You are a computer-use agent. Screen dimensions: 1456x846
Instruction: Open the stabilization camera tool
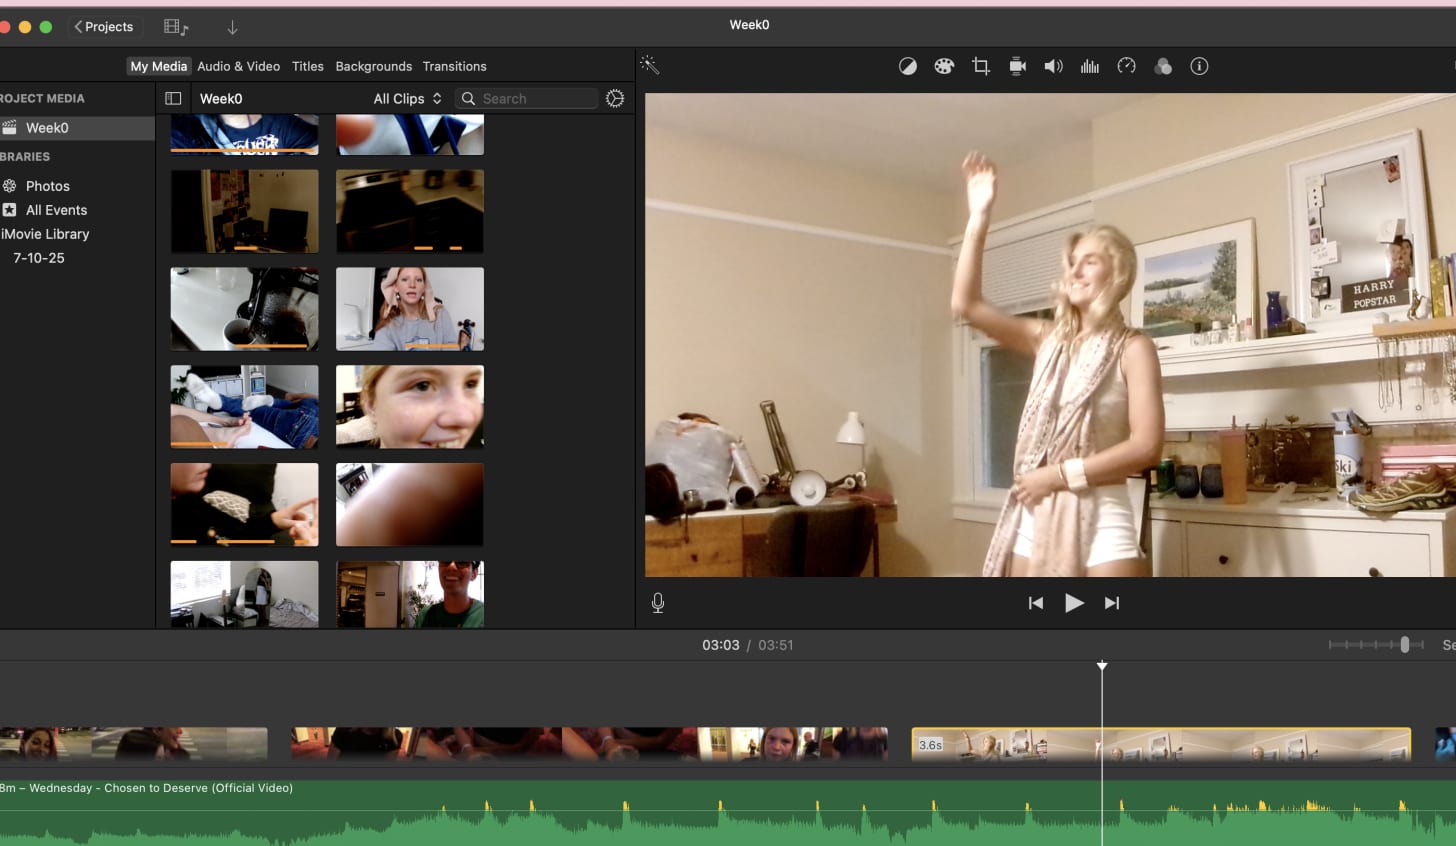[1017, 66]
